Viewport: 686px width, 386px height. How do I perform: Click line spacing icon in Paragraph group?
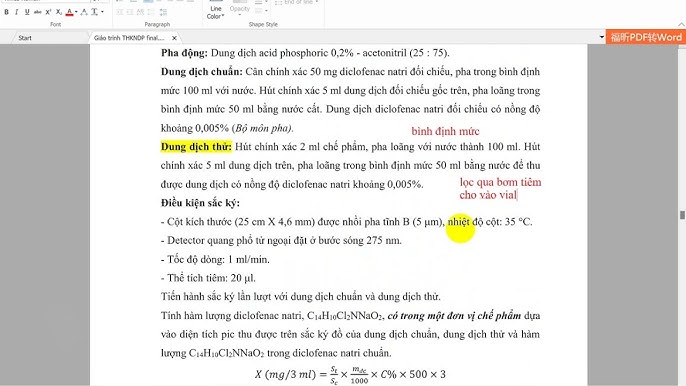pyautogui.click(x=163, y=12)
